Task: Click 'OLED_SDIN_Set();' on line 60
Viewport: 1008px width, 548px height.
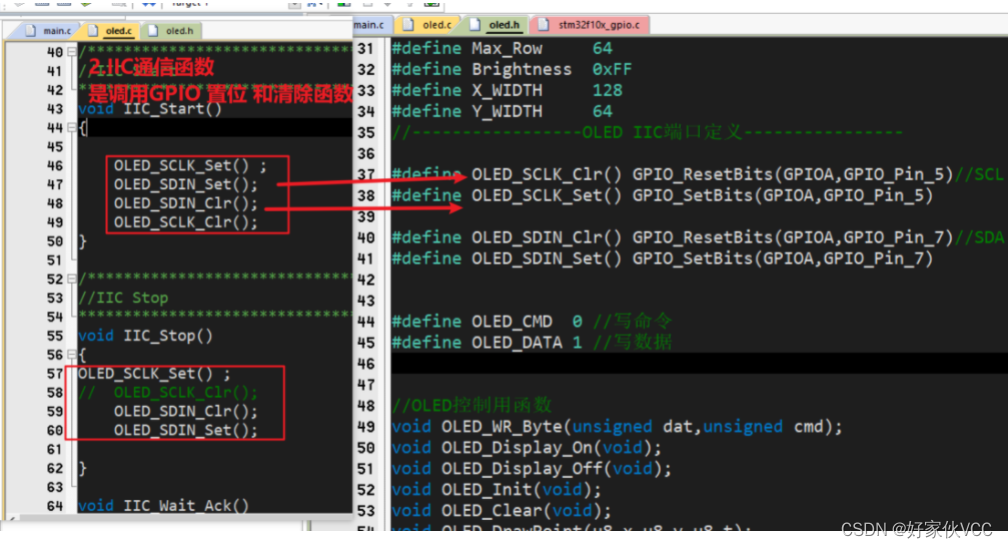Action: [185, 430]
